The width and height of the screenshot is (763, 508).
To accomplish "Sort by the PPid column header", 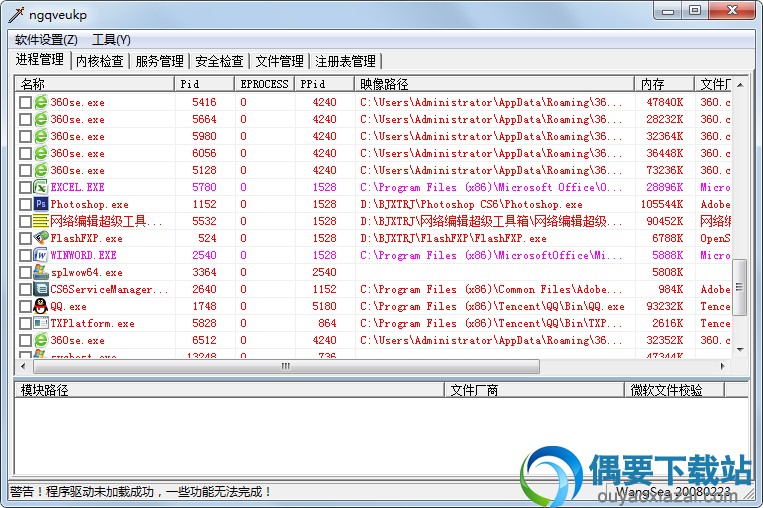I will point(324,84).
